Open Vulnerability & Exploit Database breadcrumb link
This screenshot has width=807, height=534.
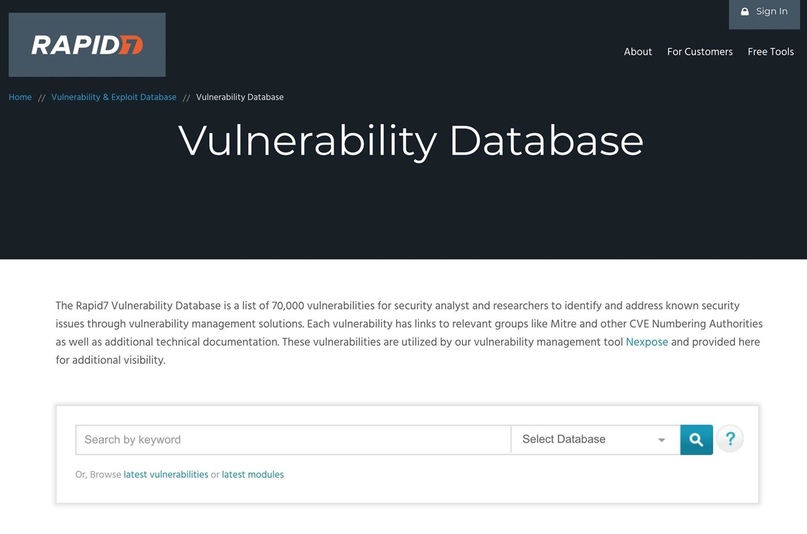113,97
